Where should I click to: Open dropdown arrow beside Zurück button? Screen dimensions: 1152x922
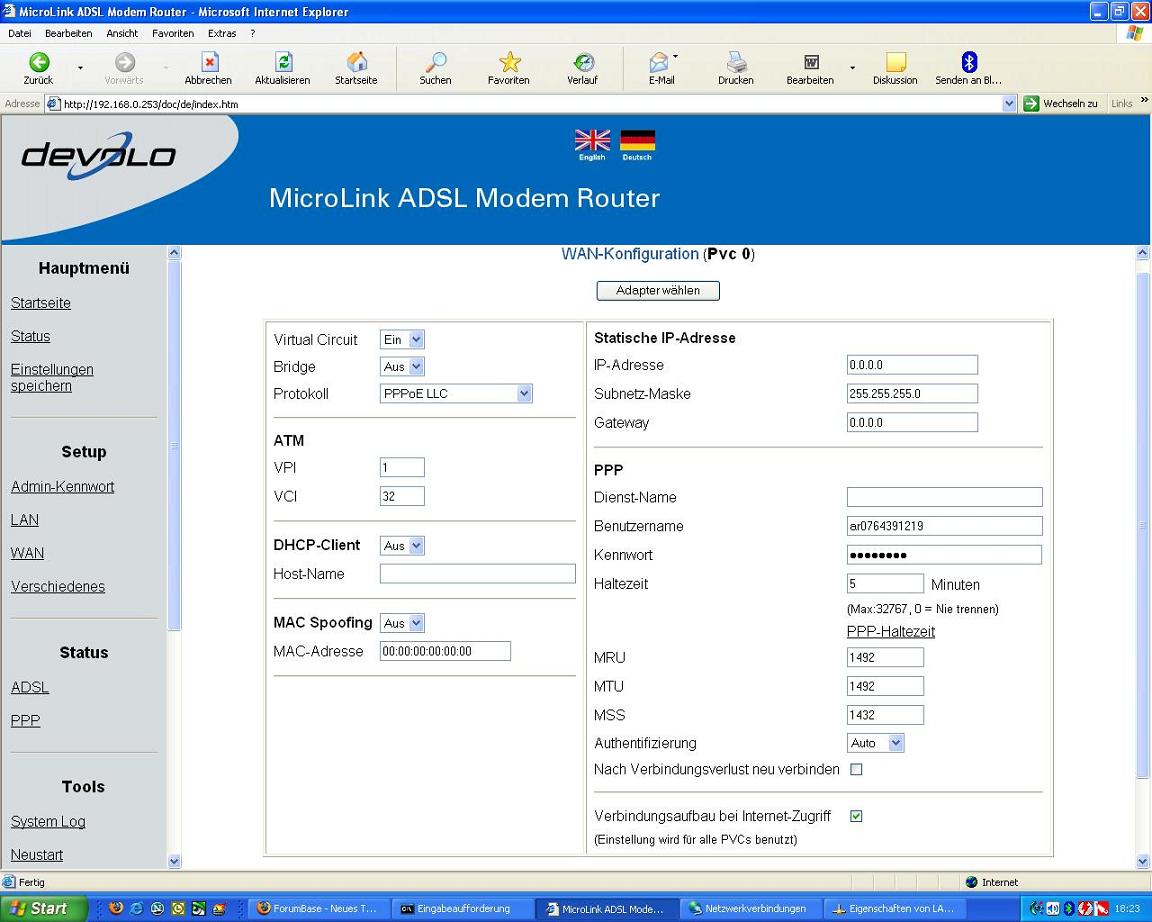point(81,68)
